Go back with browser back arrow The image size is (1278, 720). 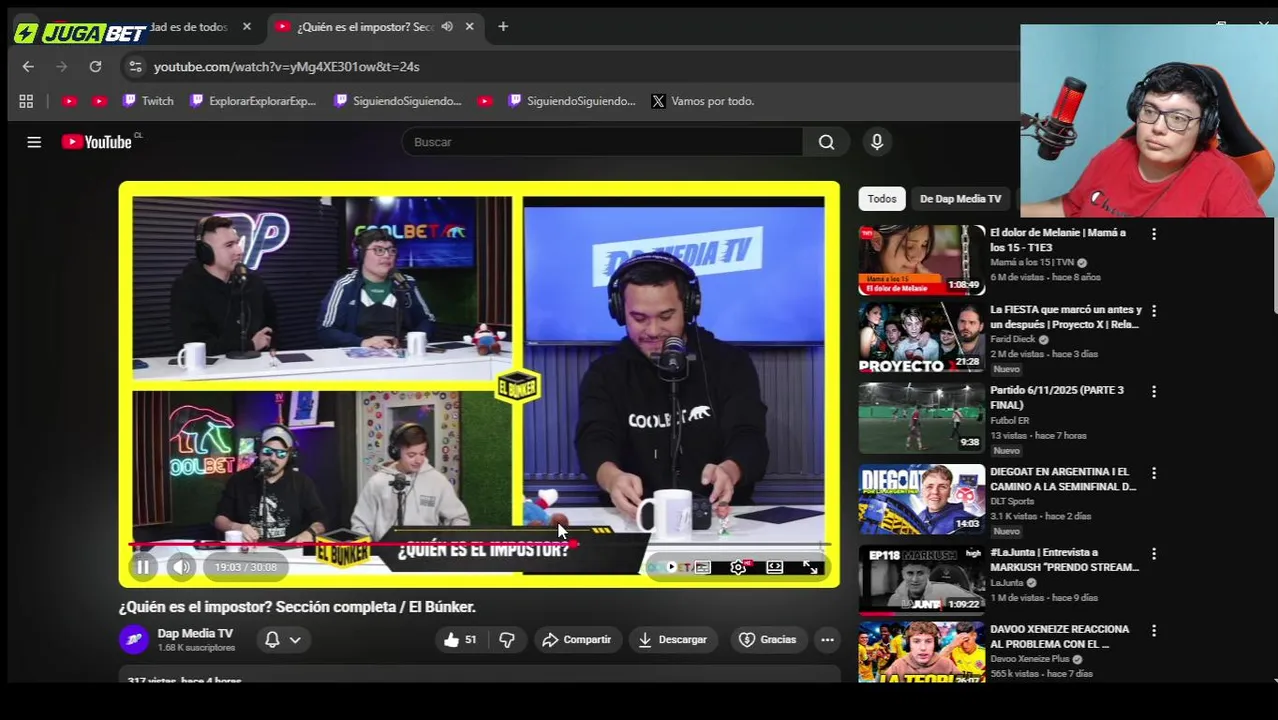click(28, 67)
